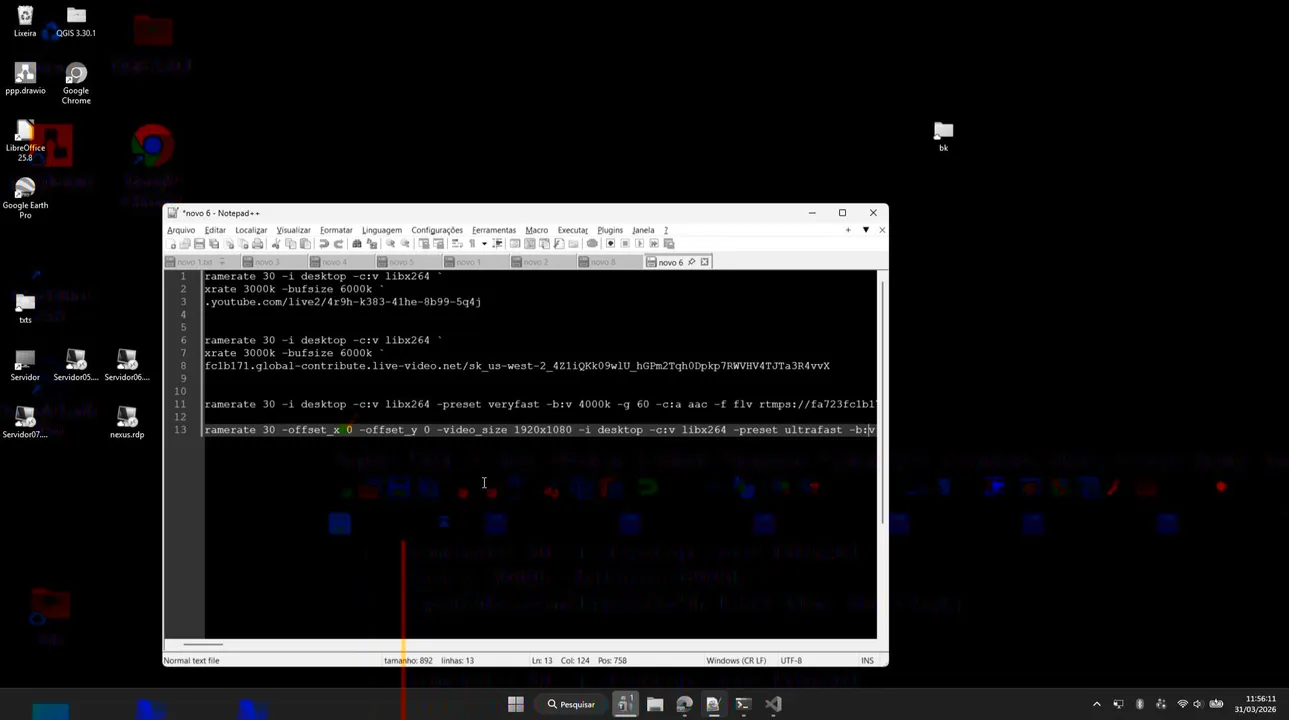
Task: Open the Executar menu
Action: (573, 230)
